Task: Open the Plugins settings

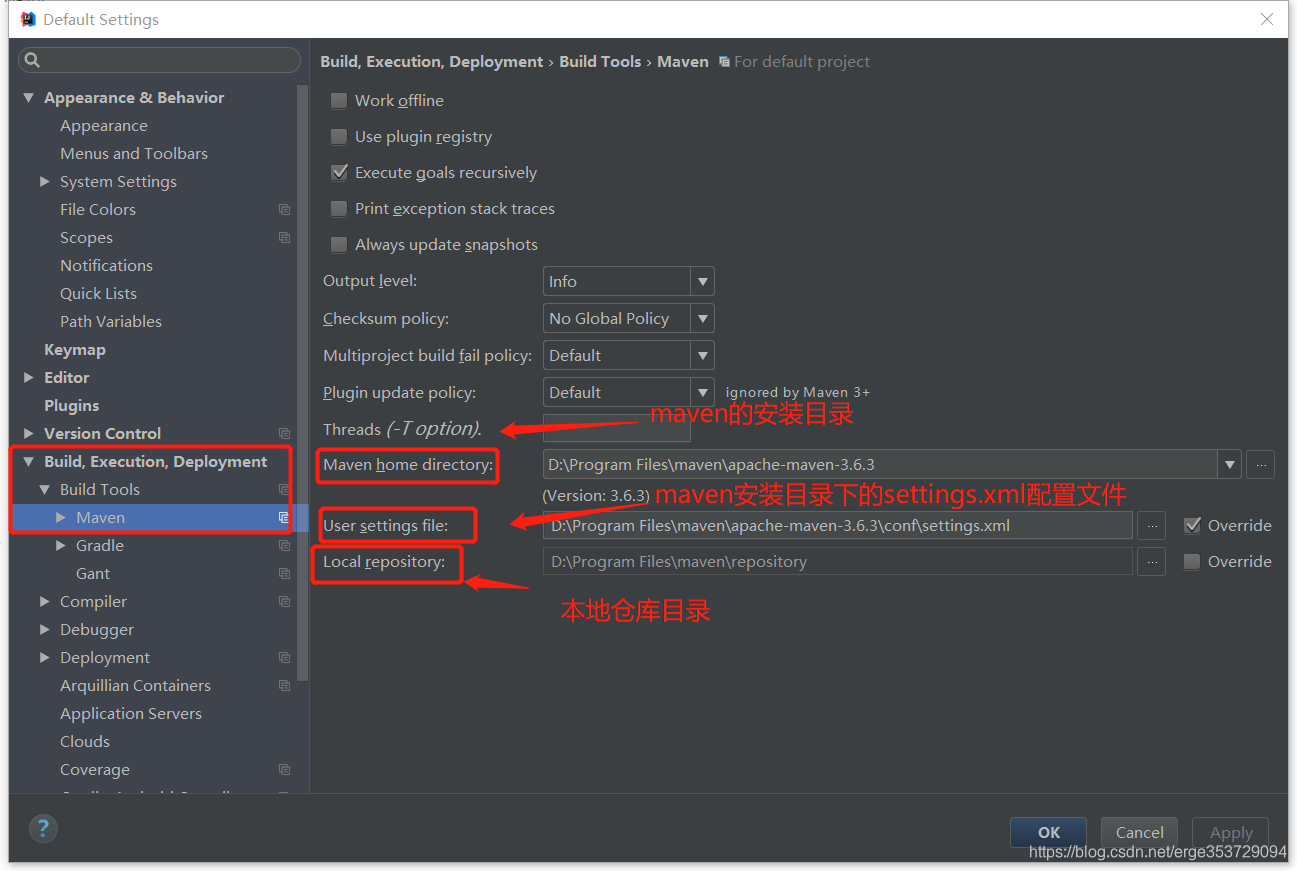Action: 72,405
